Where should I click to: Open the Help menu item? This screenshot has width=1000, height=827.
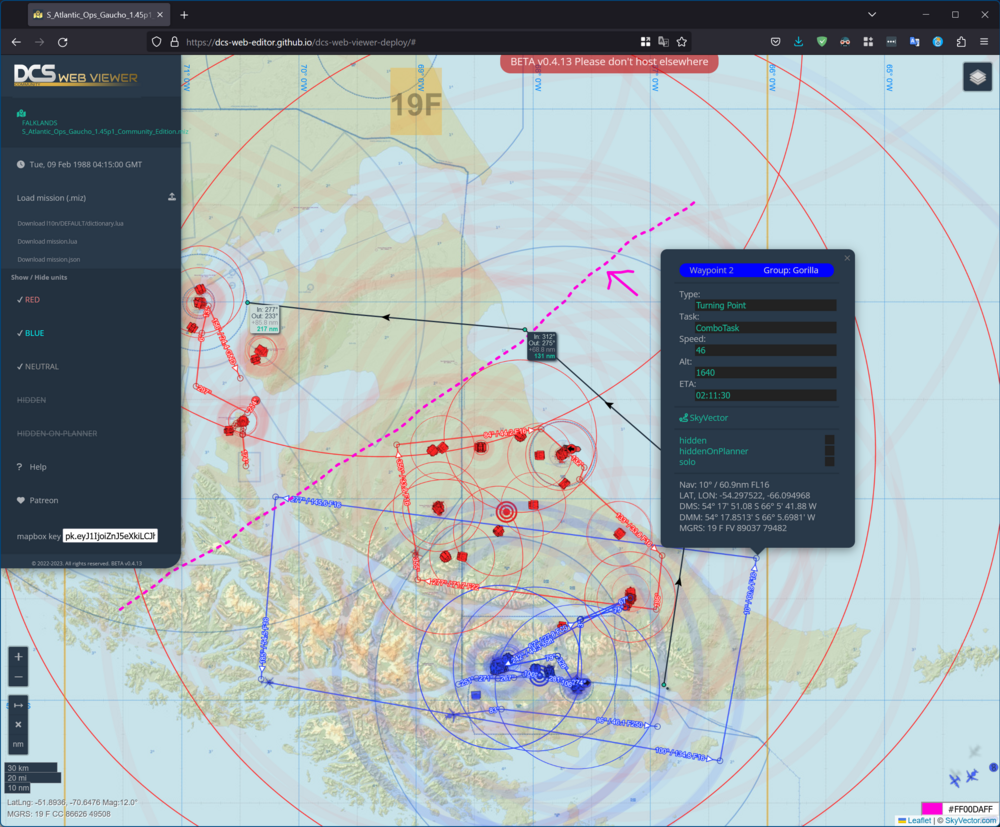pos(38,467)
